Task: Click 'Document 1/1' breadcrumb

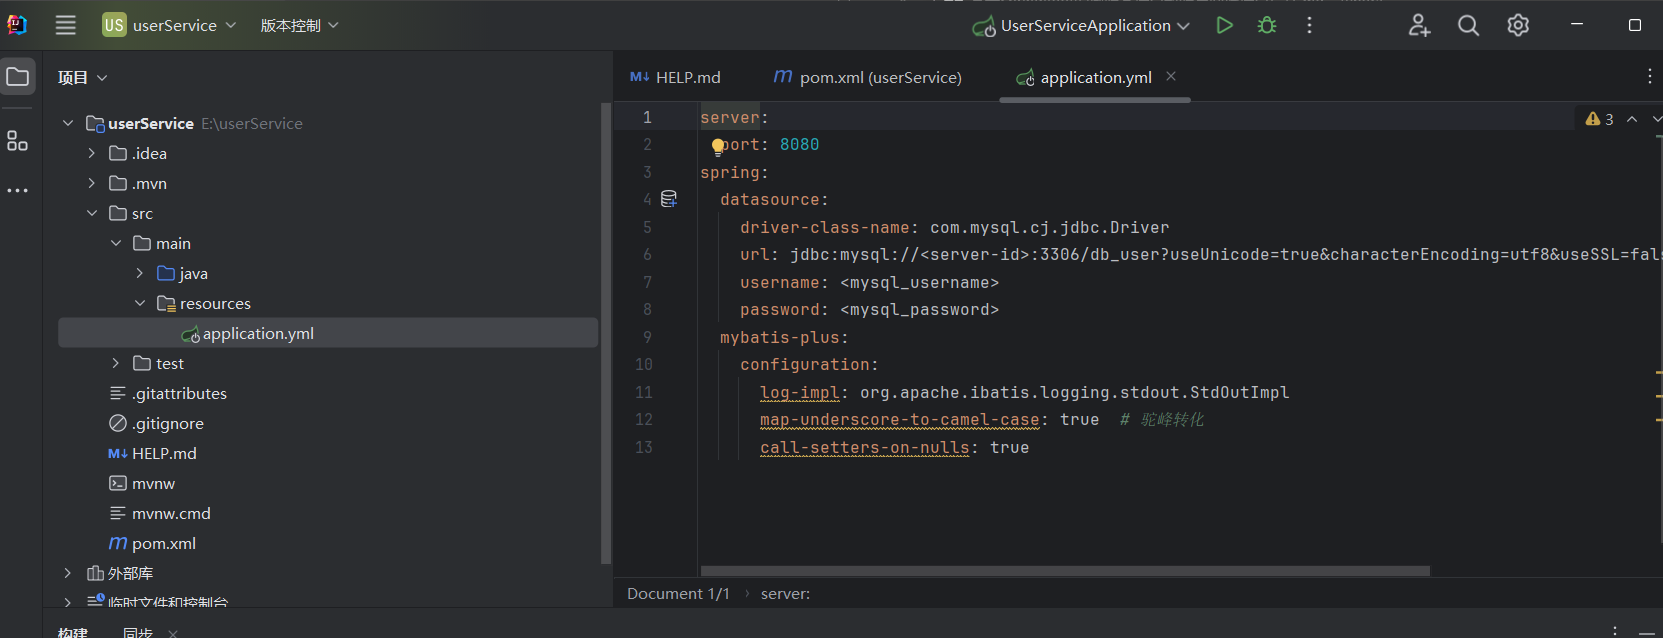Action: (678, 593)
